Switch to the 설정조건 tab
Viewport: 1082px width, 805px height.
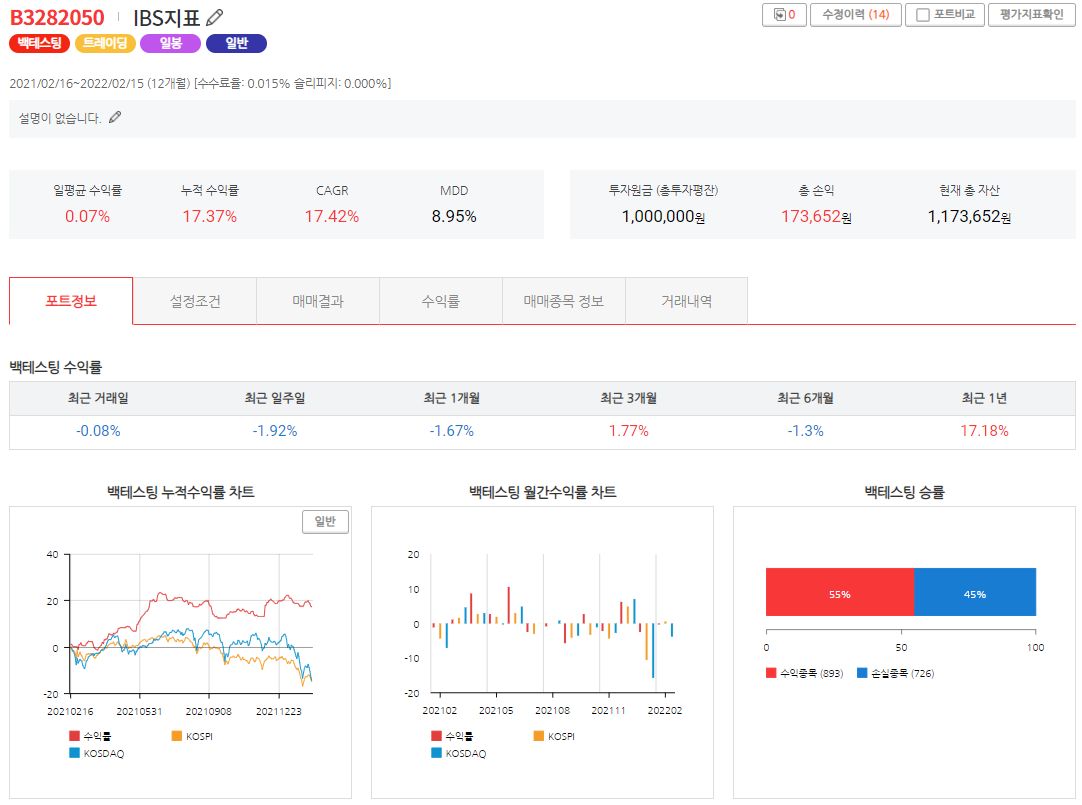click(195, 301)
